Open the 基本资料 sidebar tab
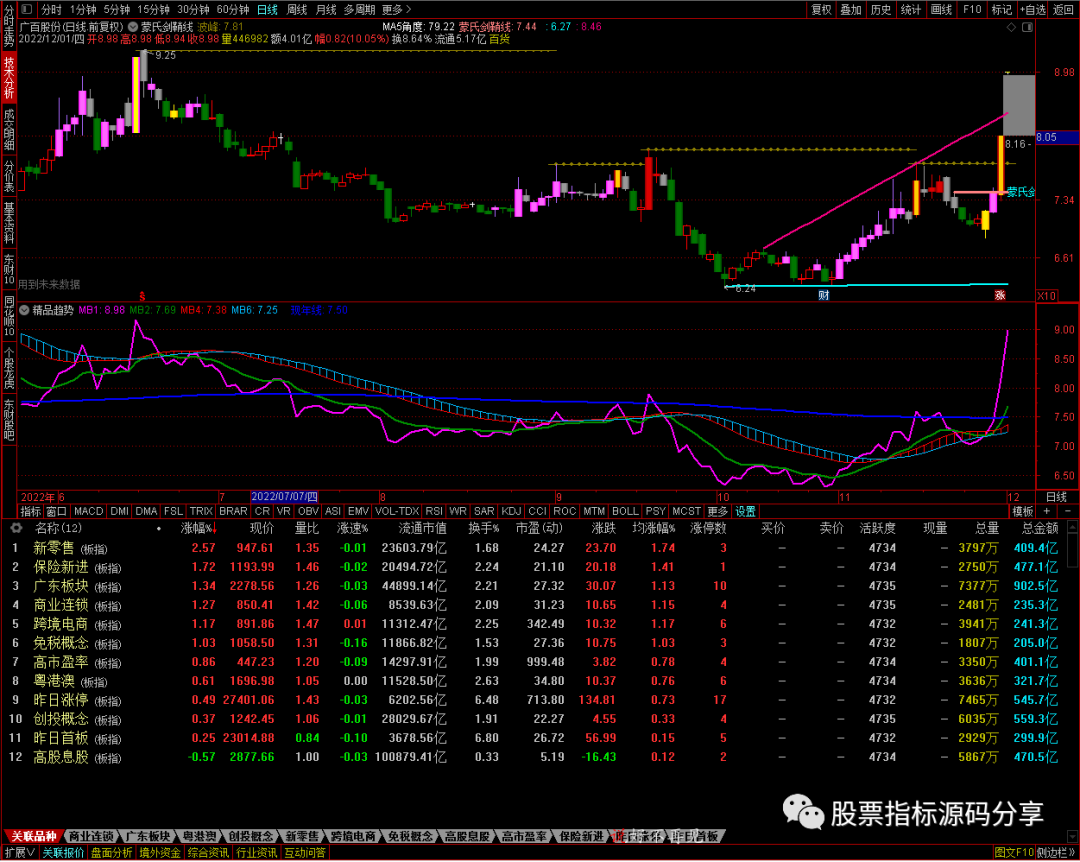The image size is (1080, 862). pos(9,222)
